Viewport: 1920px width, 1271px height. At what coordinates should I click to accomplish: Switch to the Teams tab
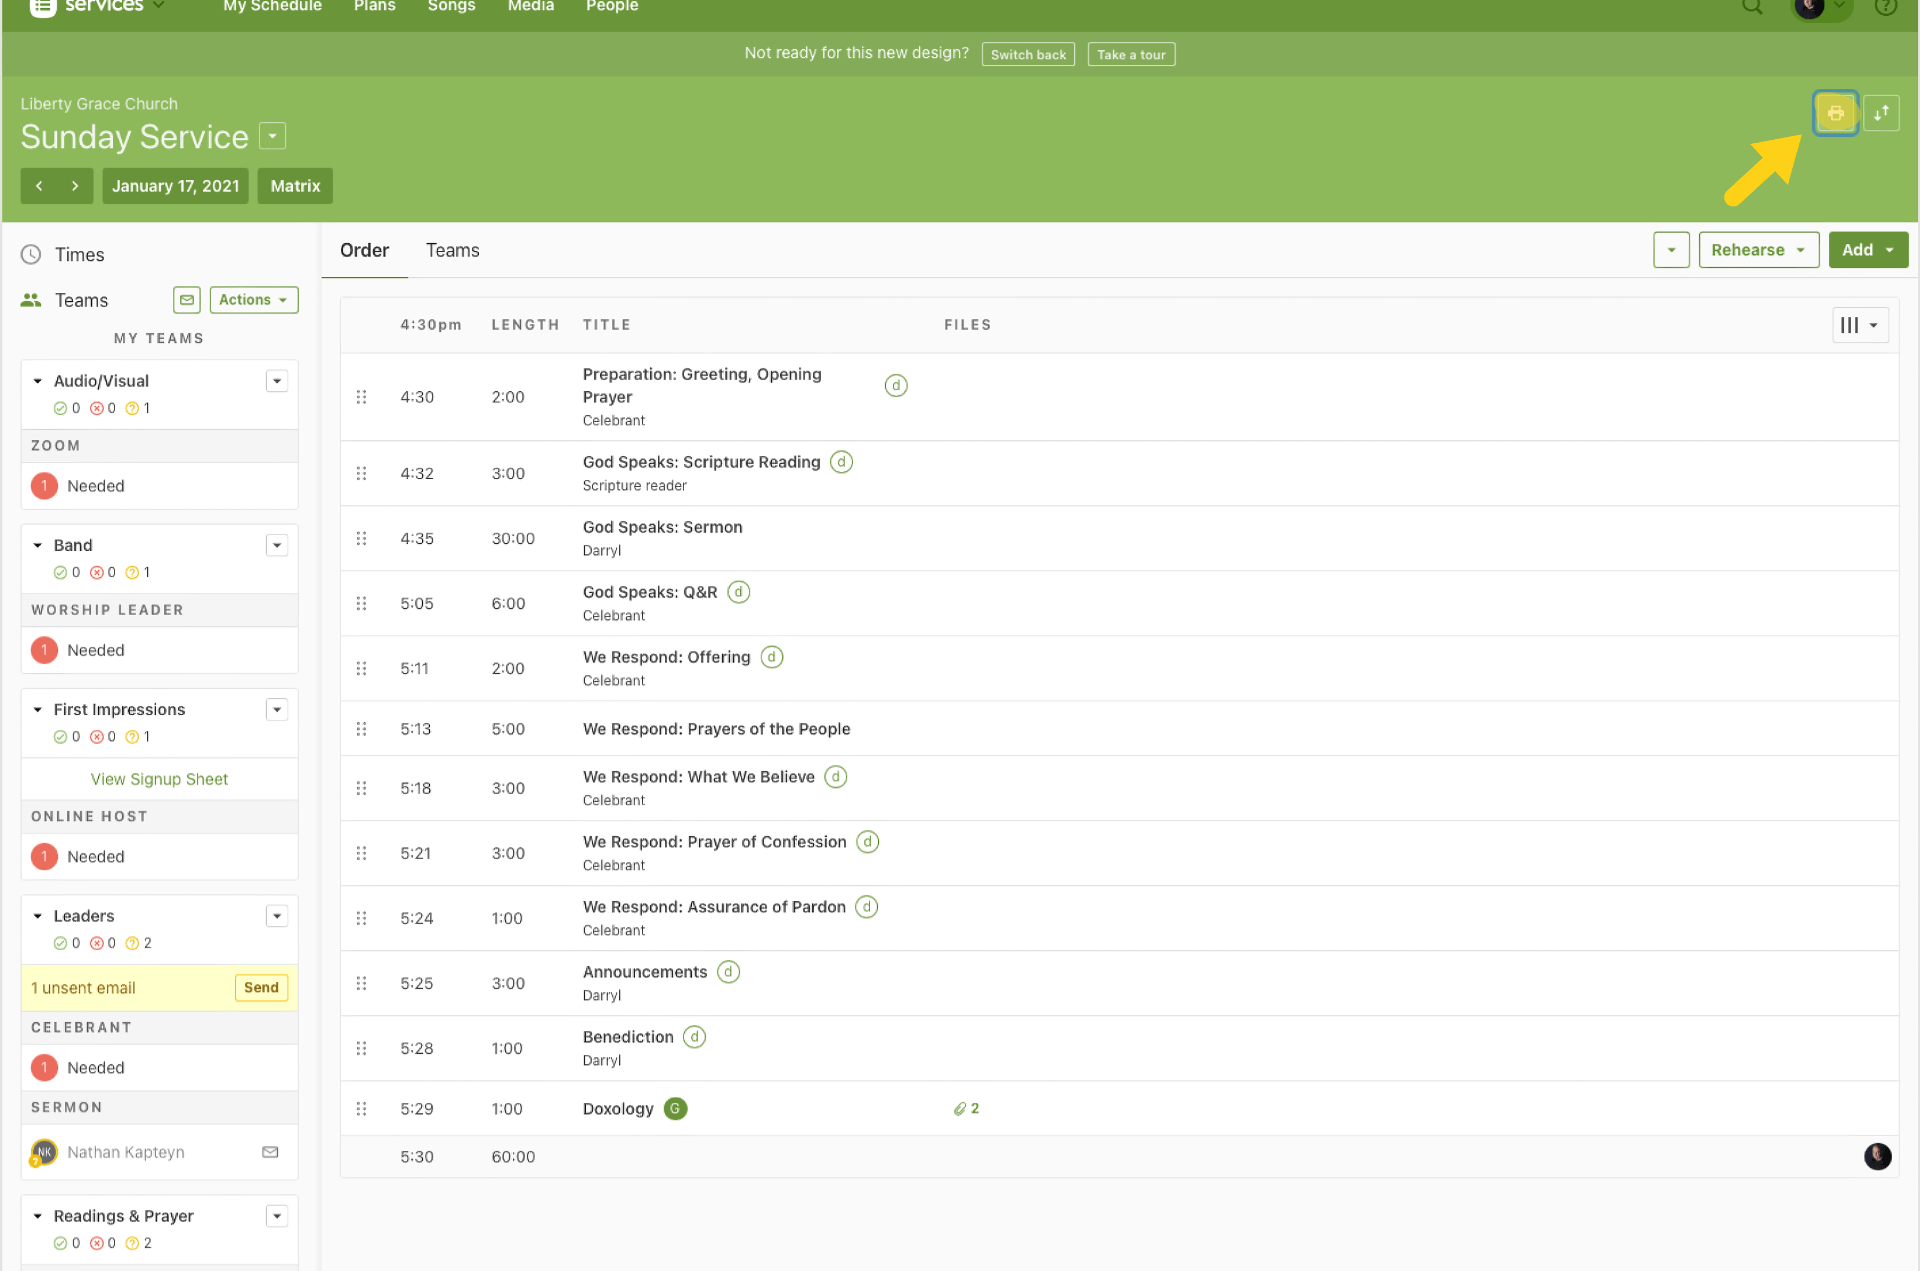(x=452, y=250)
